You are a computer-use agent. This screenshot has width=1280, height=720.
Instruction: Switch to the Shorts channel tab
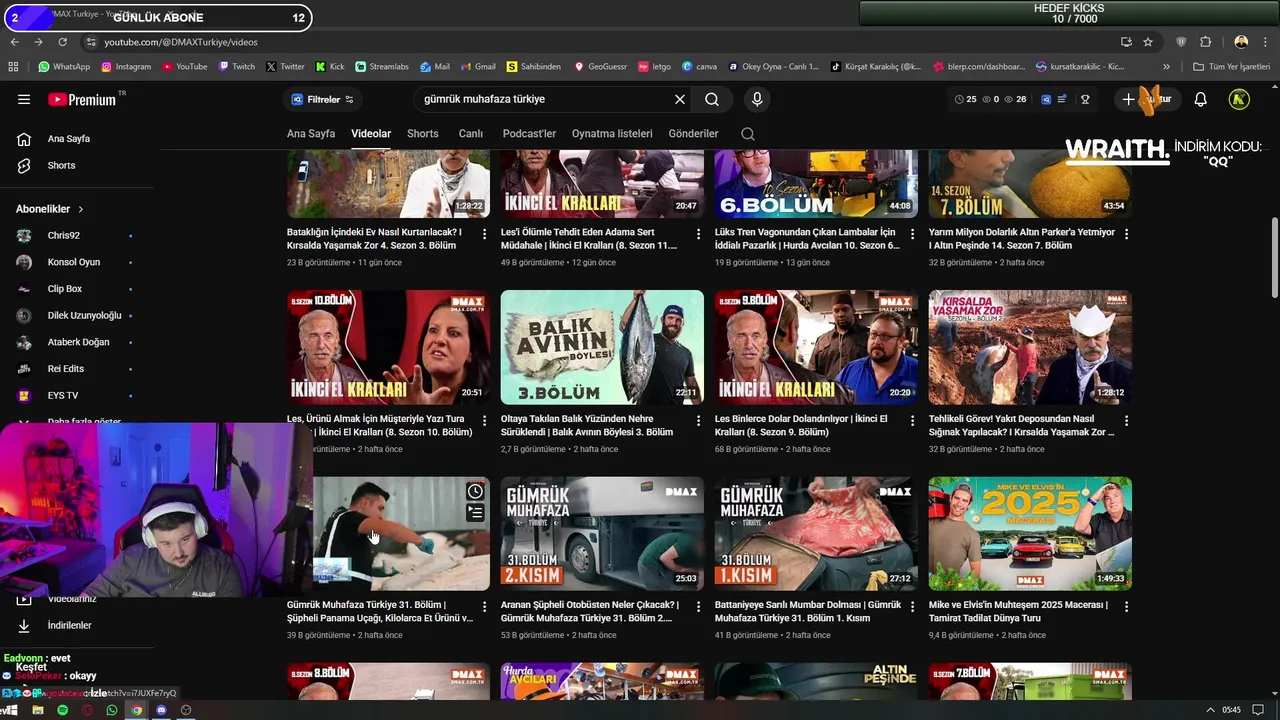(423, 134)
